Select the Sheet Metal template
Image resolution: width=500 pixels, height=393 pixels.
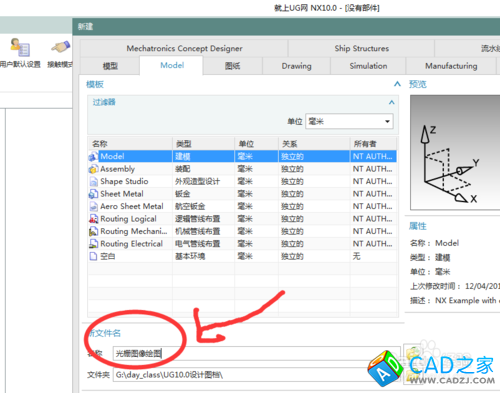point(243,194)
